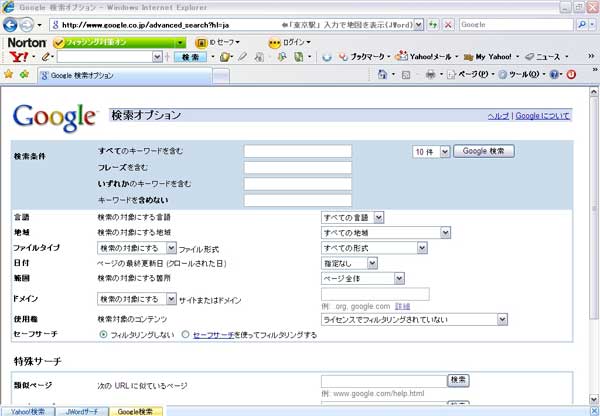Select the セーフサーチ filtering radio button
Image resolution: width=600 pixels, height=416 pixels.
pyautogui.click(x=185, y=334)
